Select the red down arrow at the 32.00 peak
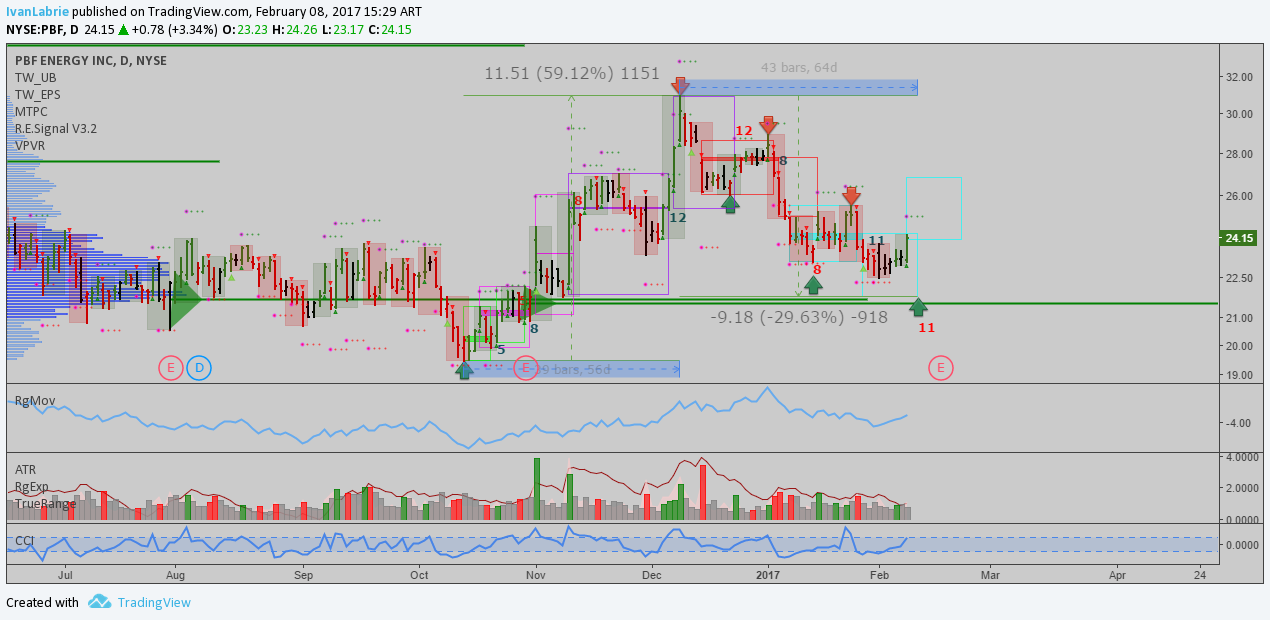 (680, 87)
